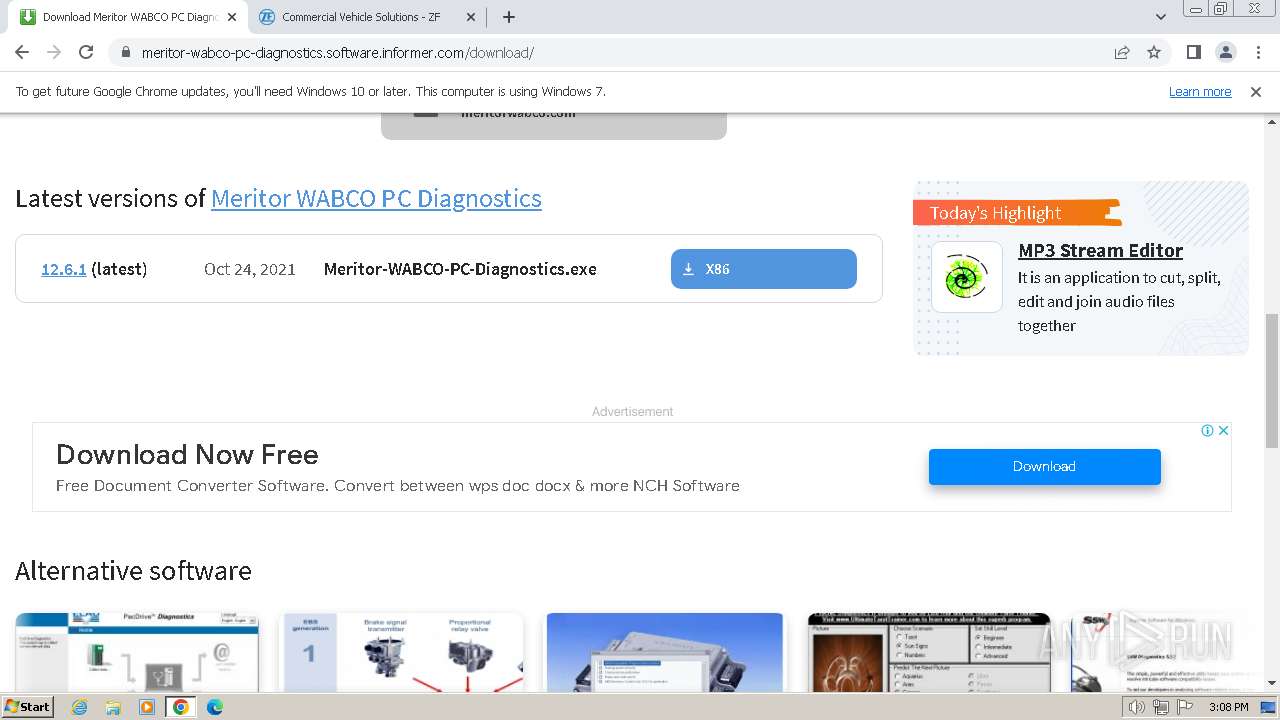Screen dimensions: 1280x720
Task: Open Windows Explorer folder from taskbar
Action: tap(114, 707)
